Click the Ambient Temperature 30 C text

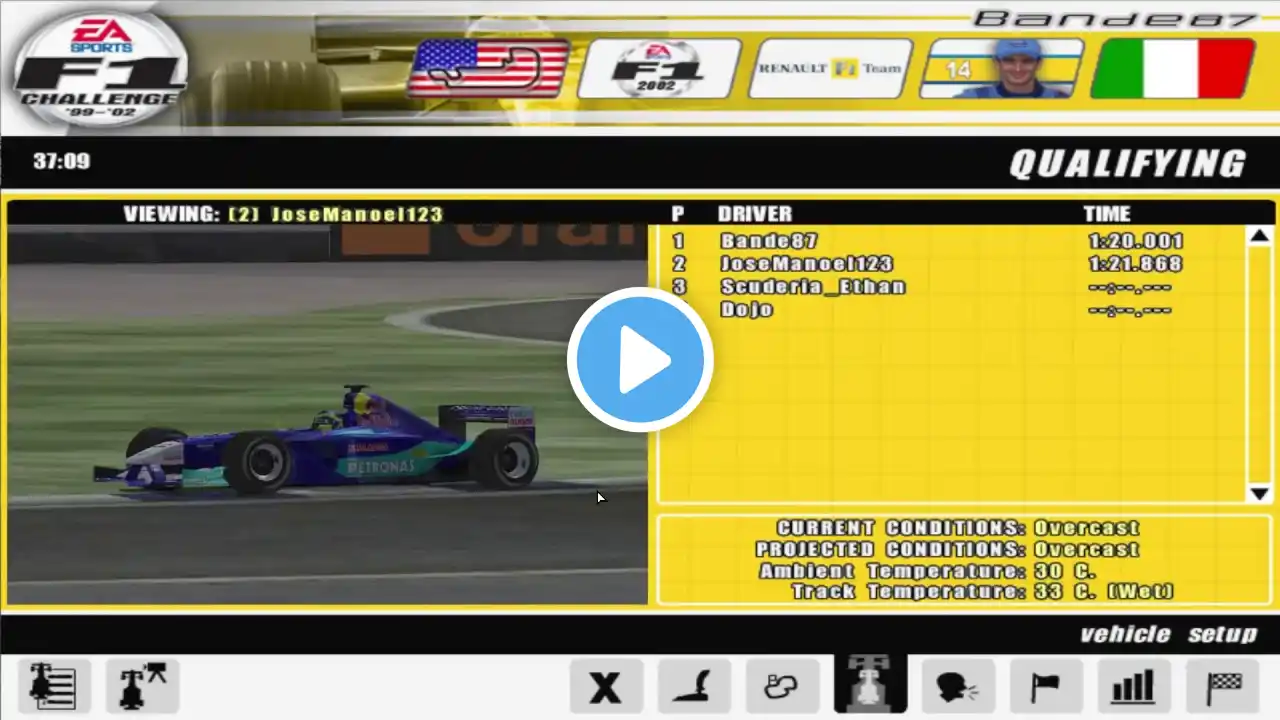[927, 571]
